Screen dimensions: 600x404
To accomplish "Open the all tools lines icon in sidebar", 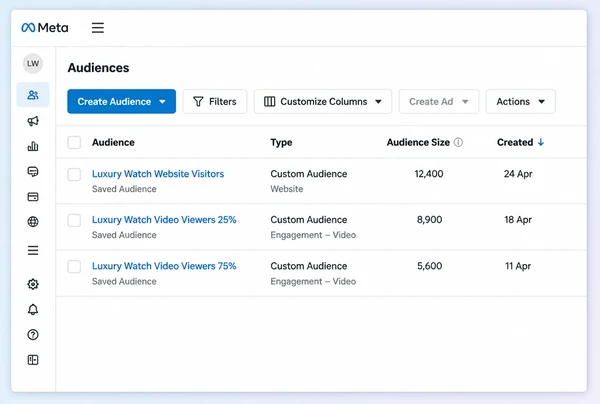I will pyautogui.click(x=33, y=250).
